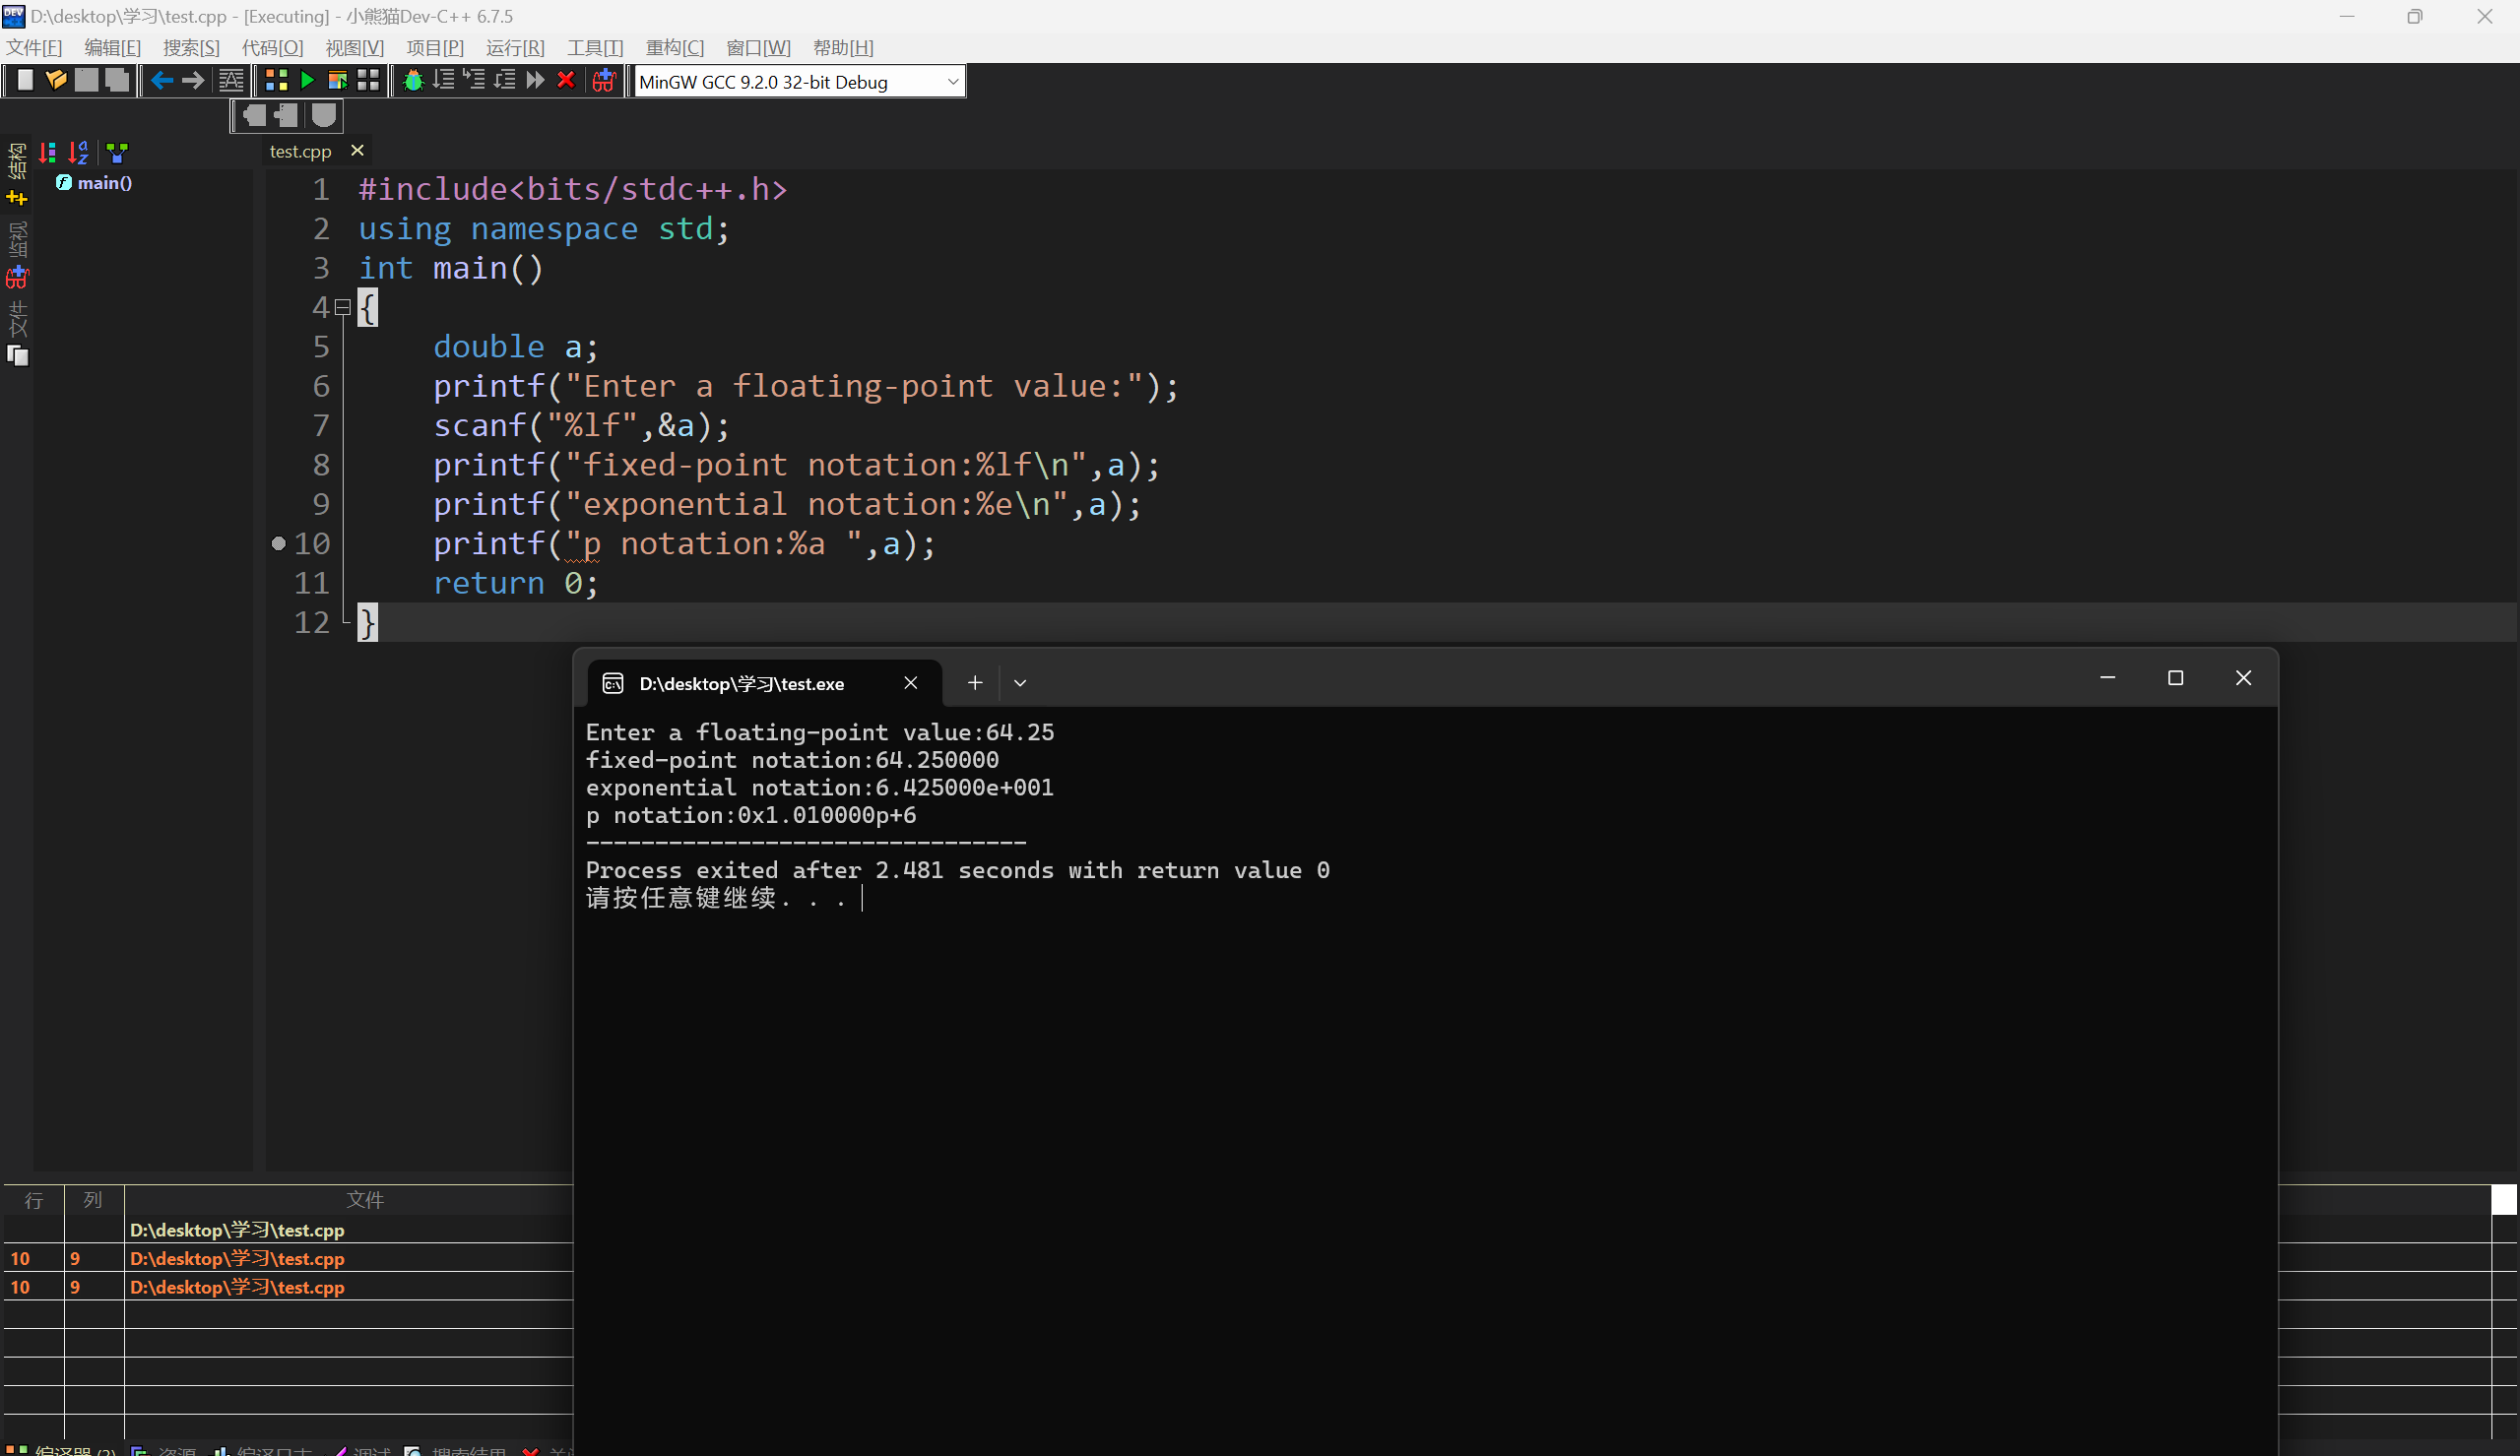
Task: Close the test.cpp editor tab
Action: click(x=357, y=150)
